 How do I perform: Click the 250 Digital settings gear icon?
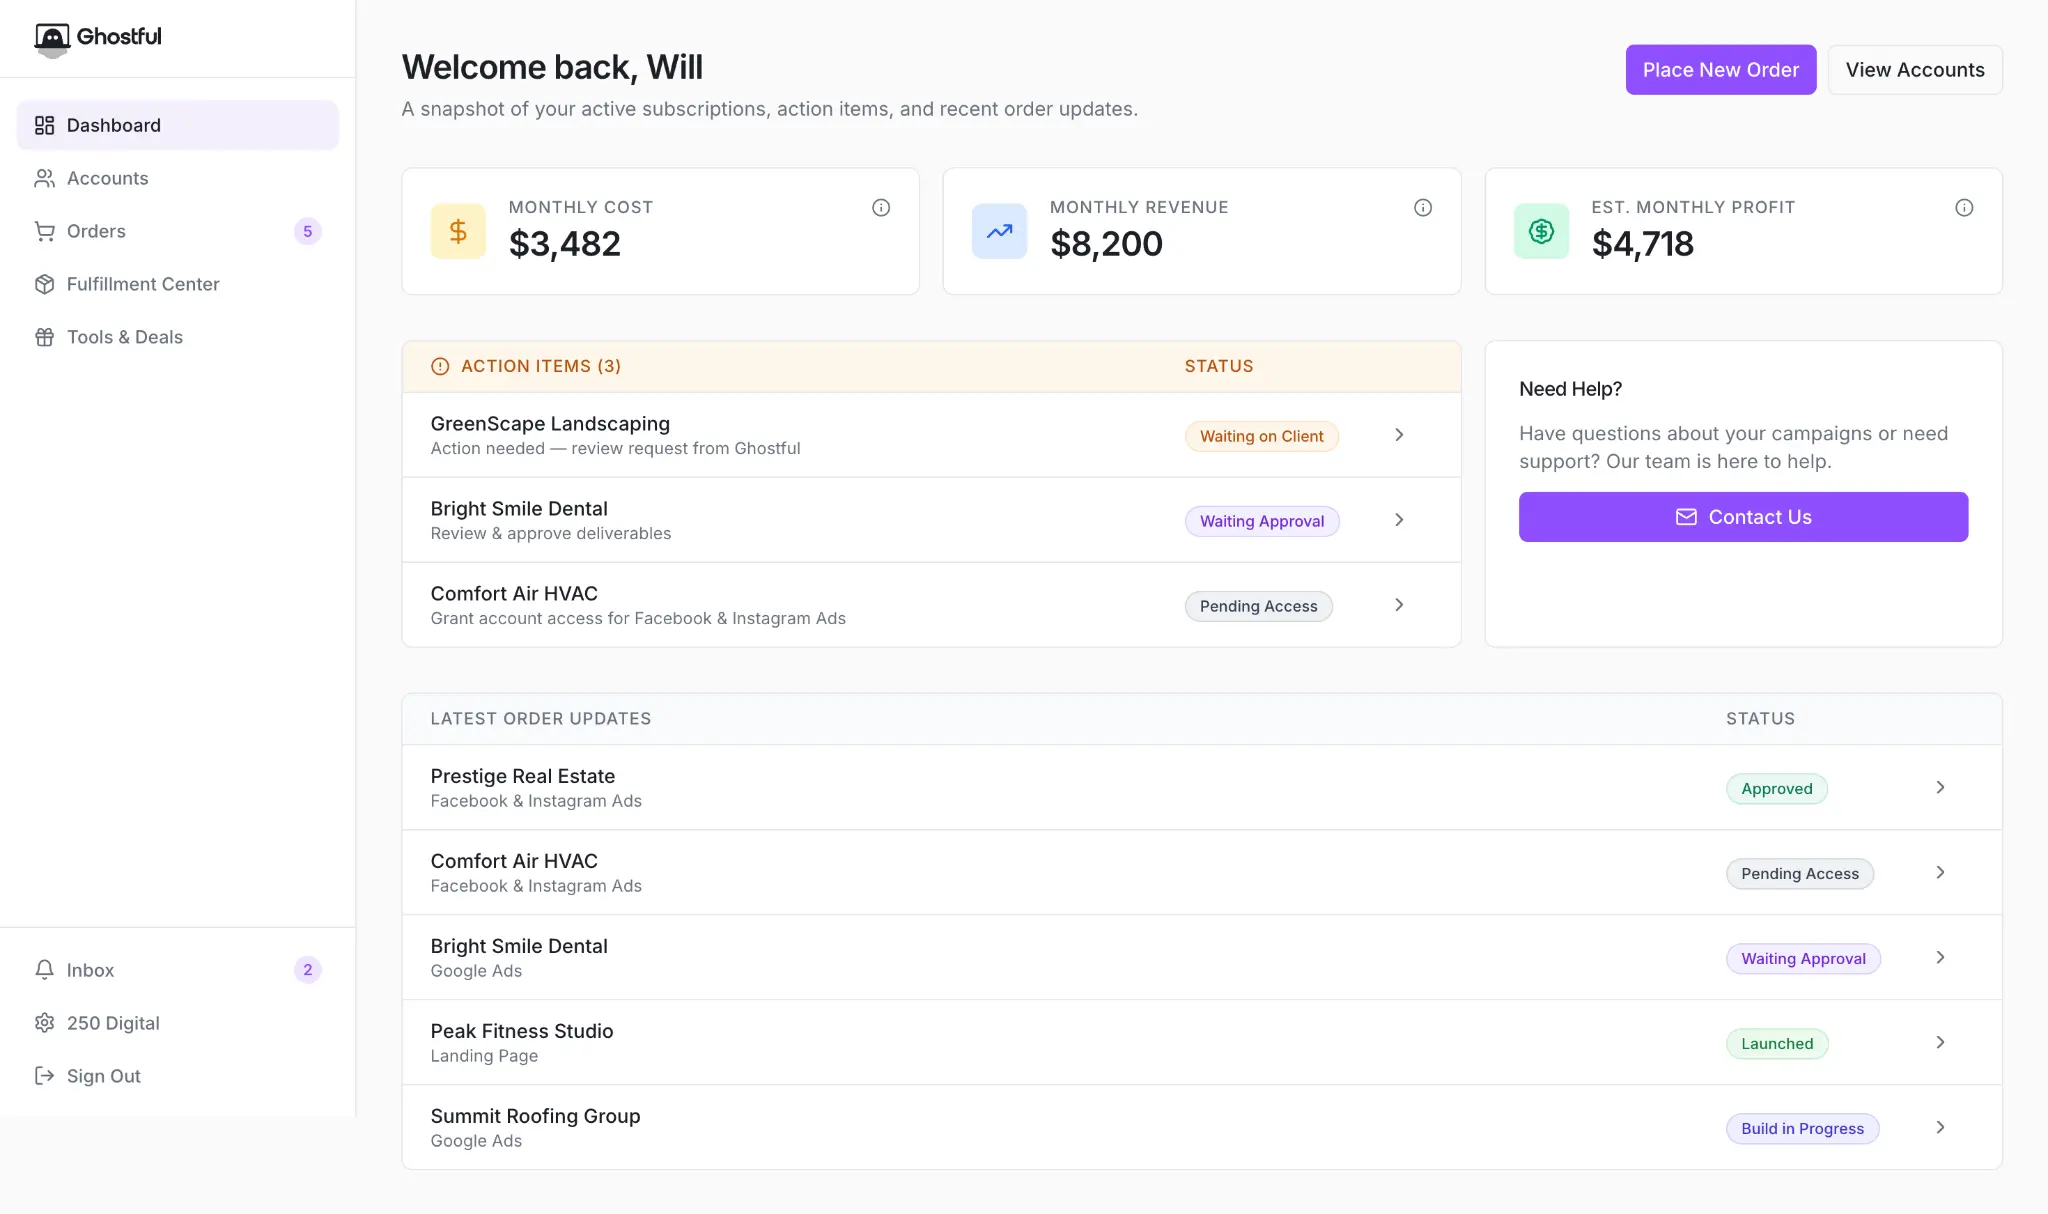(44, 1022)
